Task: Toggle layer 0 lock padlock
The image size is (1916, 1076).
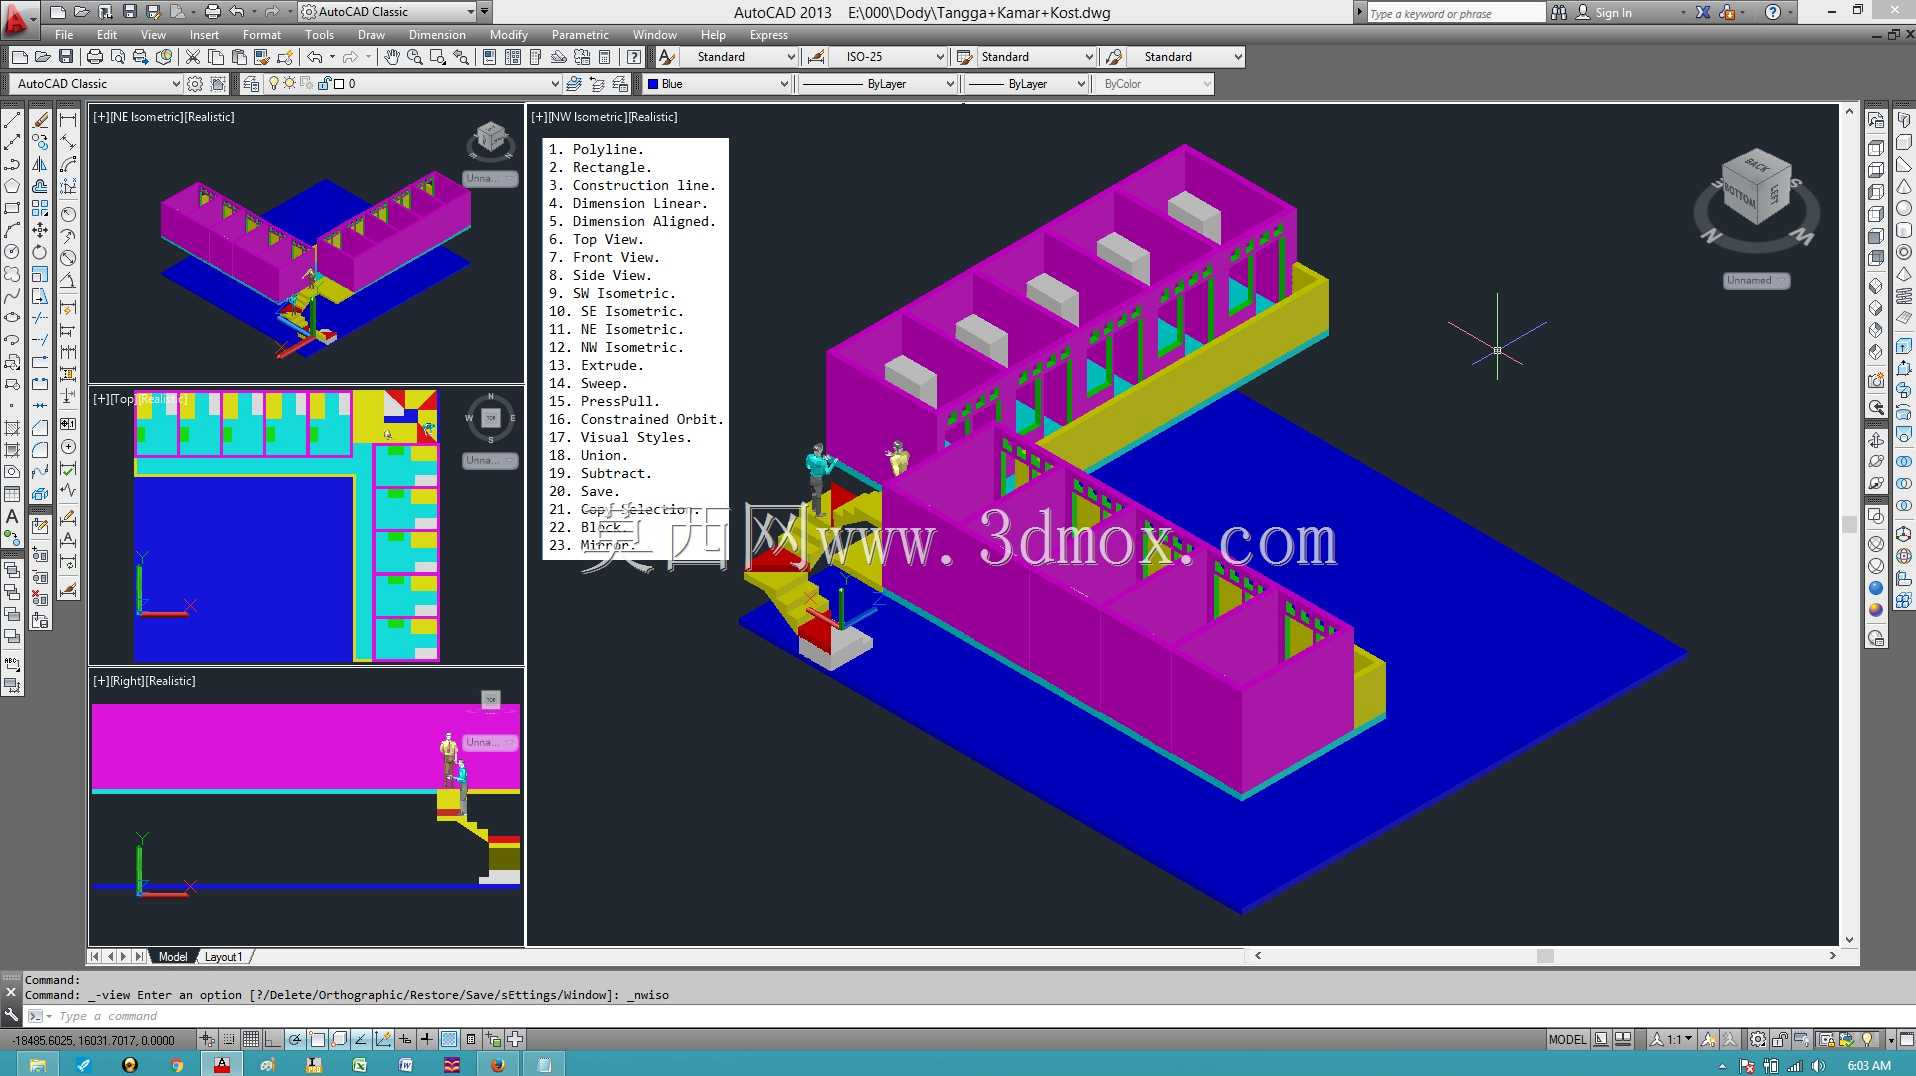Action: click(x=323, y=84)
